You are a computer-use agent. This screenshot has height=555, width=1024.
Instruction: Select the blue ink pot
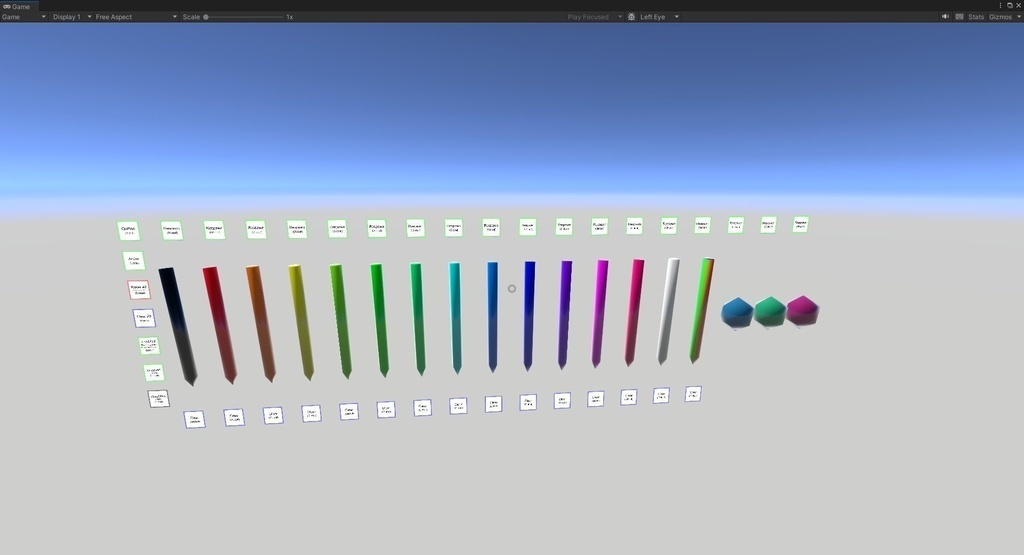(x=737, y=312)
